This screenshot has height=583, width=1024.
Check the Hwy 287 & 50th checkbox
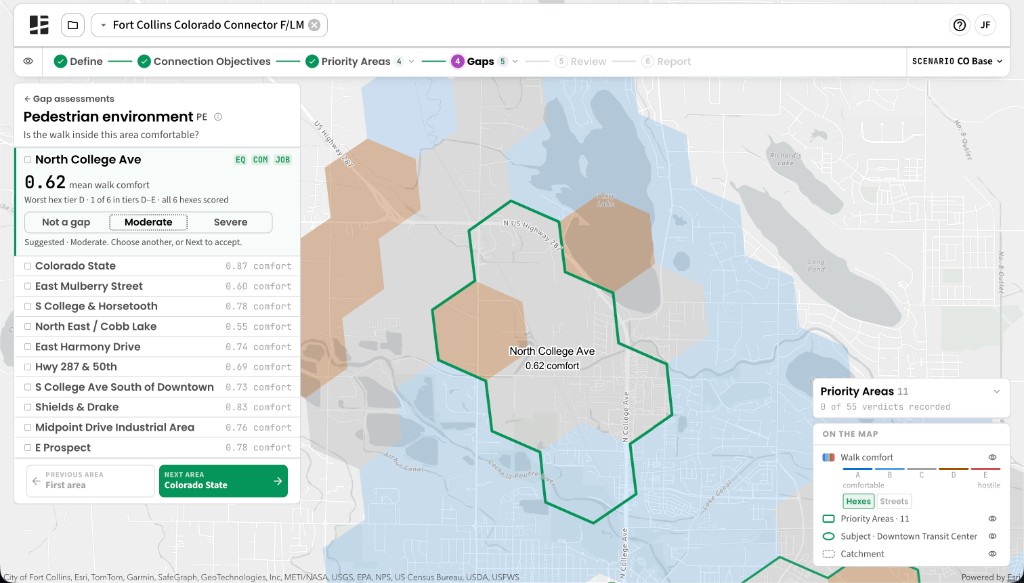pos(27,367)
